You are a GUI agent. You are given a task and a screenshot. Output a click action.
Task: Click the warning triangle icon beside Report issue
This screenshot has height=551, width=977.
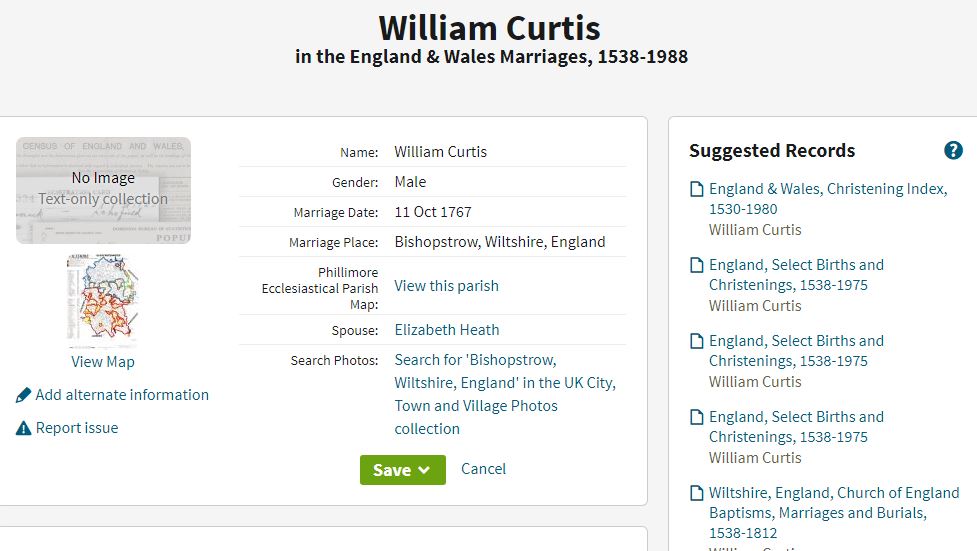point(23,428)
